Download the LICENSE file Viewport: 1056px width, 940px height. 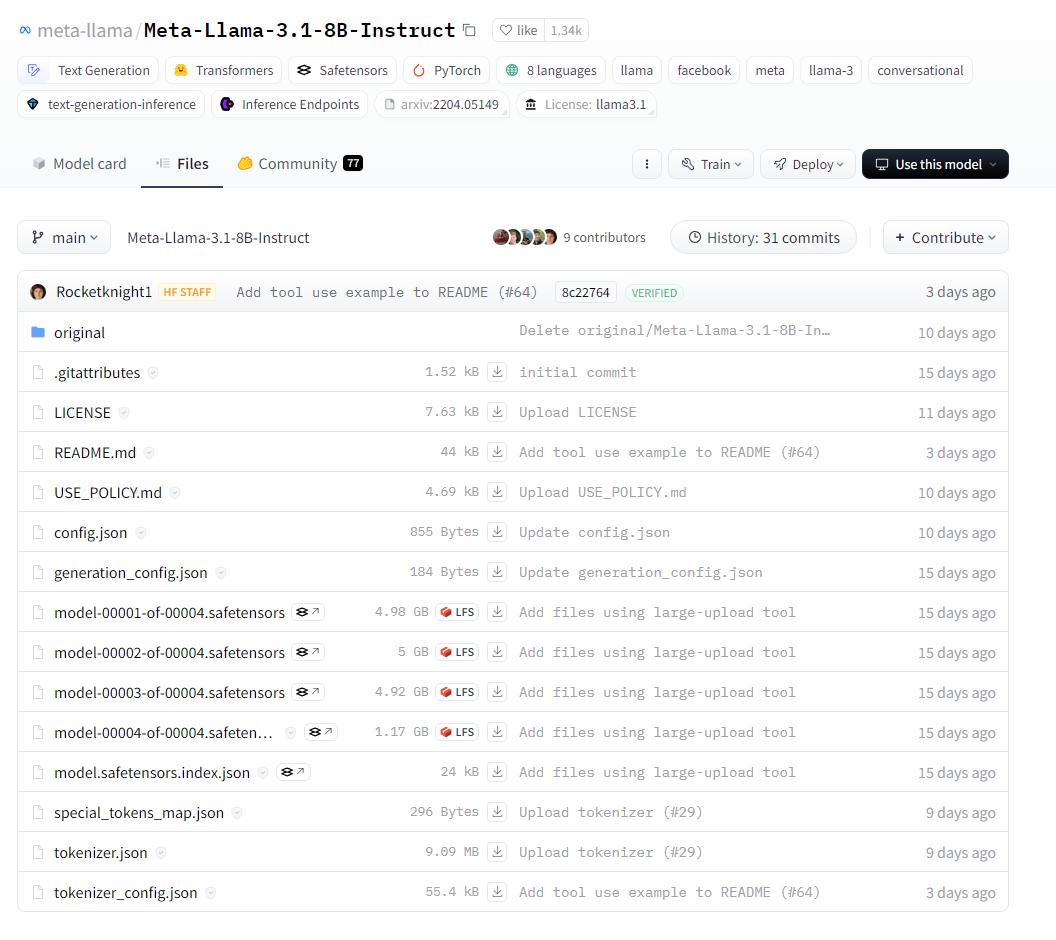[x=497, y=411]
